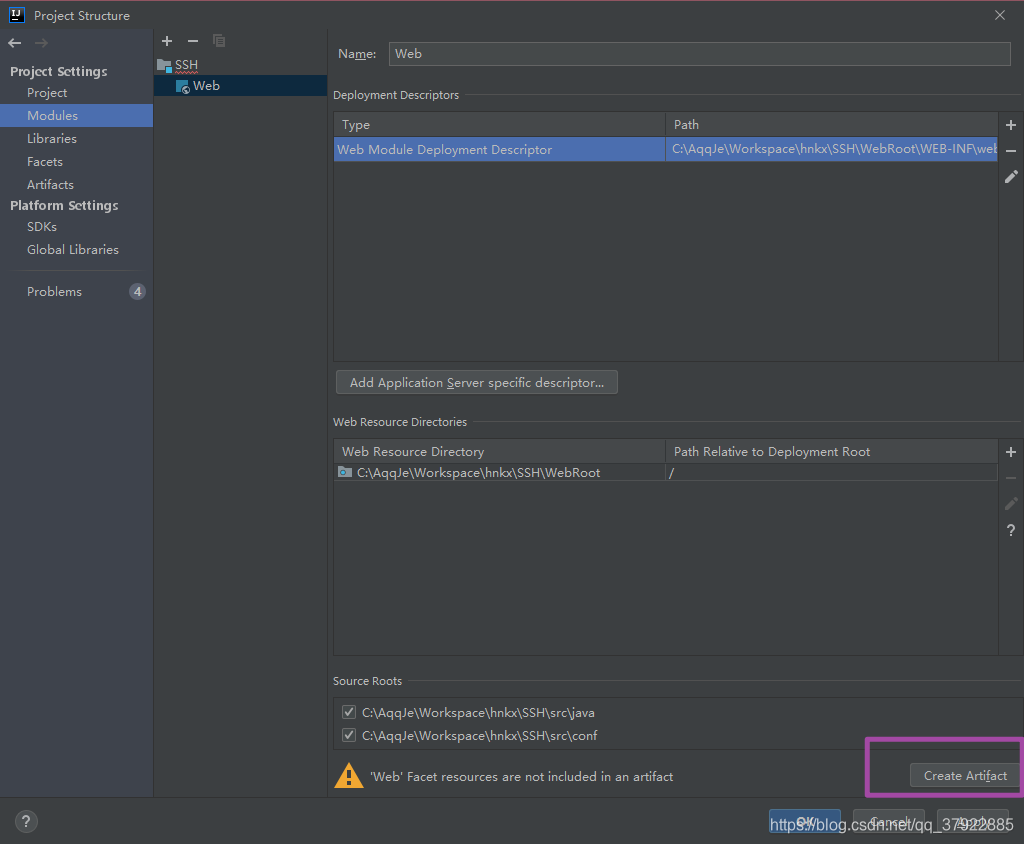Add a new module with plus icon
The image size is (1024, 844).
point(167,41)
